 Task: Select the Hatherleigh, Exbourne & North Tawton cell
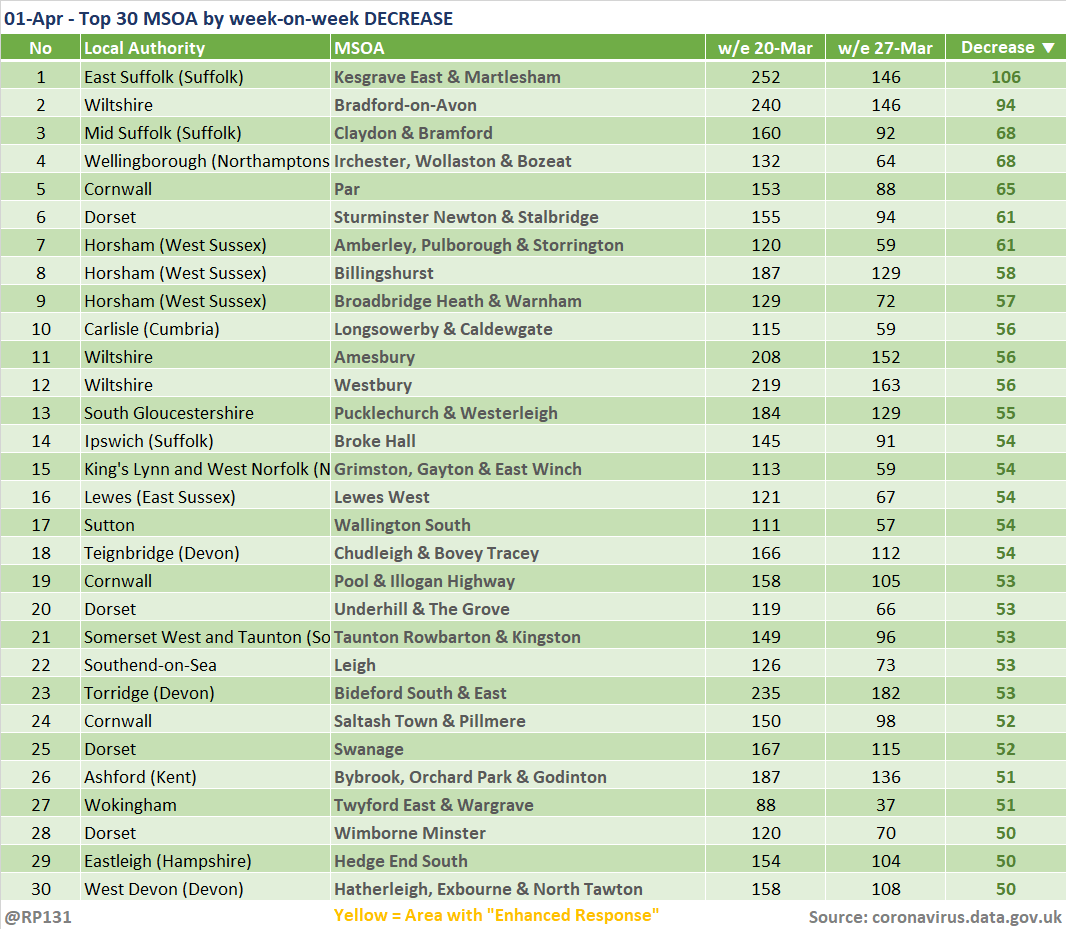488,889
